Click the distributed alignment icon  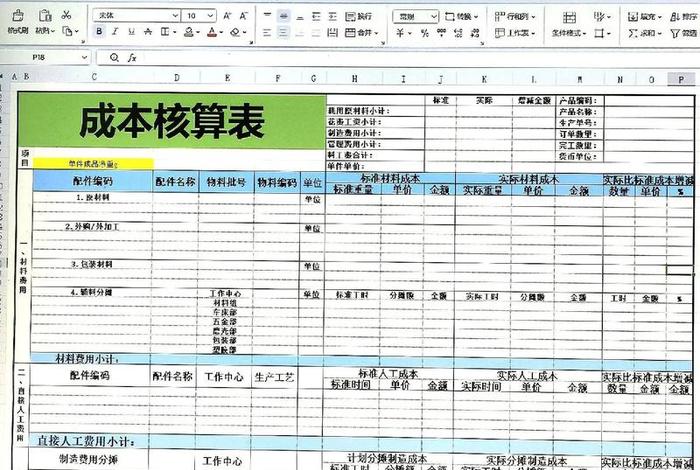pos(333,33)
